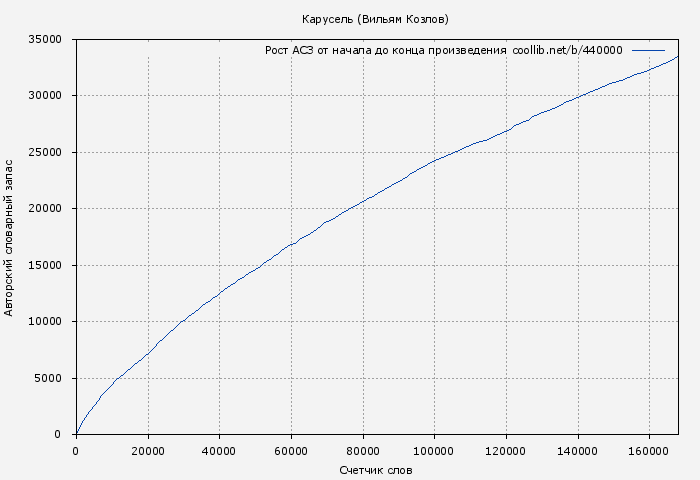Click the blue legend line sample
The image size is (700, 480).
pyautogui.click(x=648, y=50)
